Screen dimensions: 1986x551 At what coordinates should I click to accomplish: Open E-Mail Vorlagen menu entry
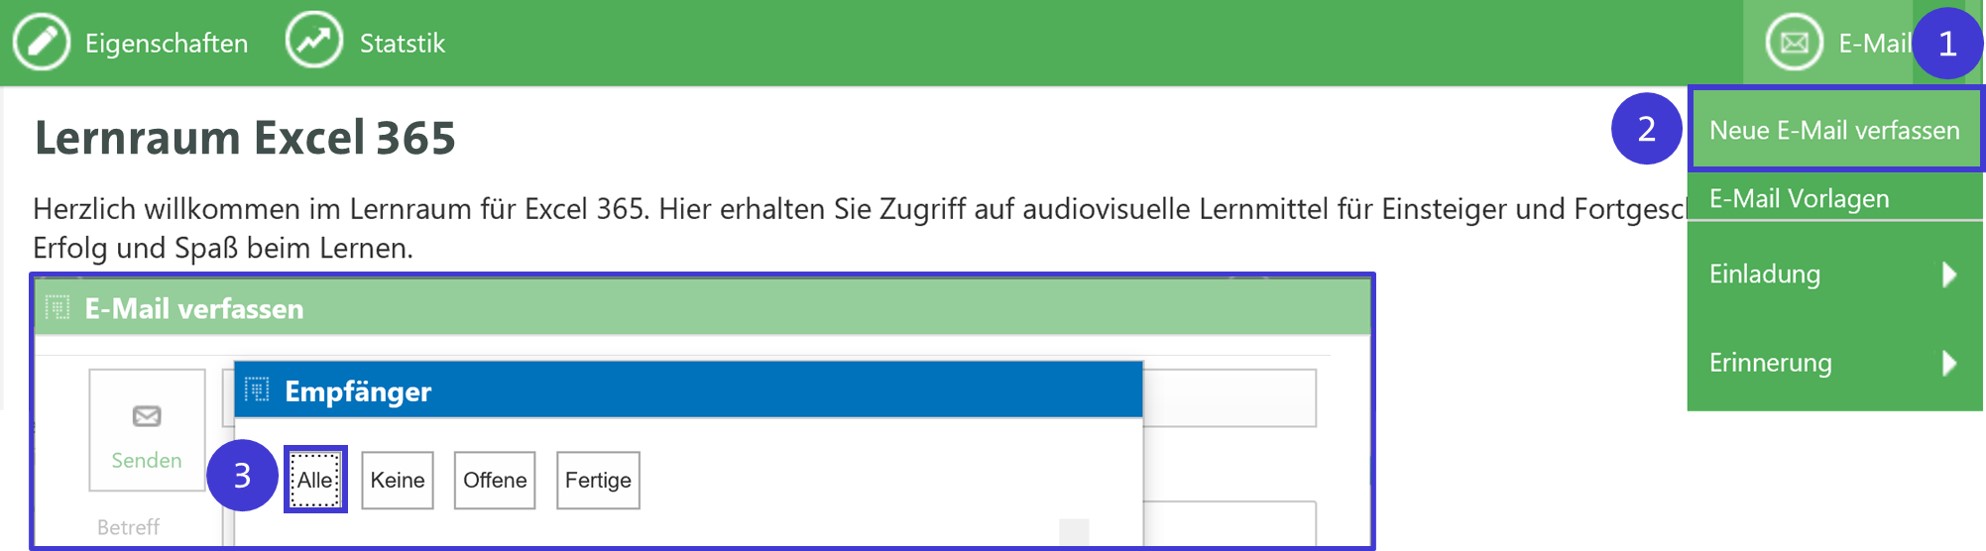(1835, 198)
